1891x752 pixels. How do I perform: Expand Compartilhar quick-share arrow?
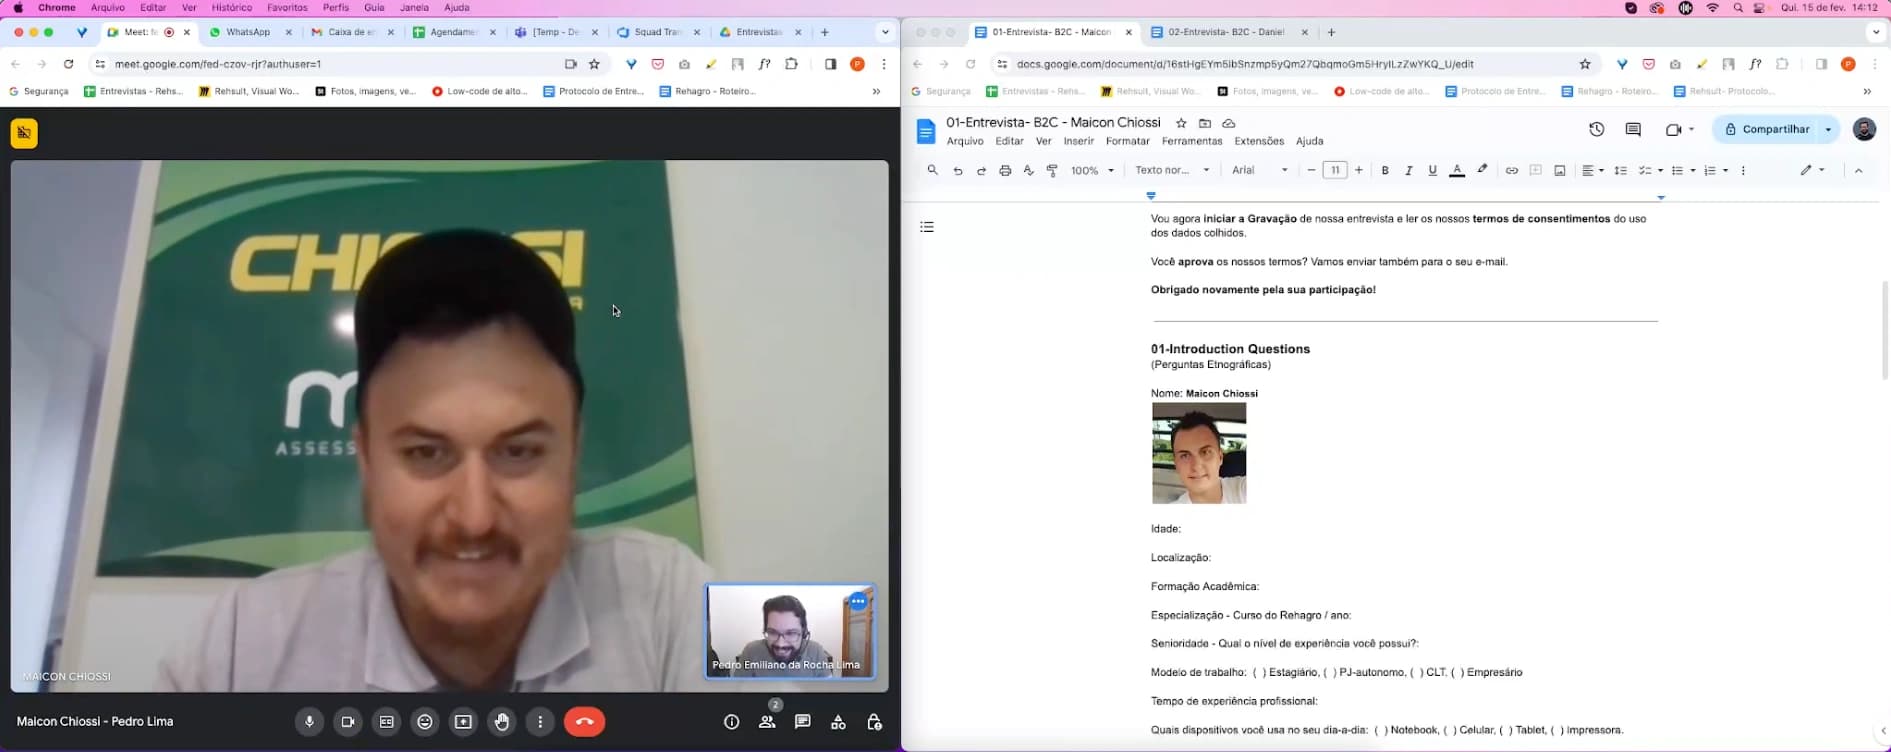(x=1829, y=129)
